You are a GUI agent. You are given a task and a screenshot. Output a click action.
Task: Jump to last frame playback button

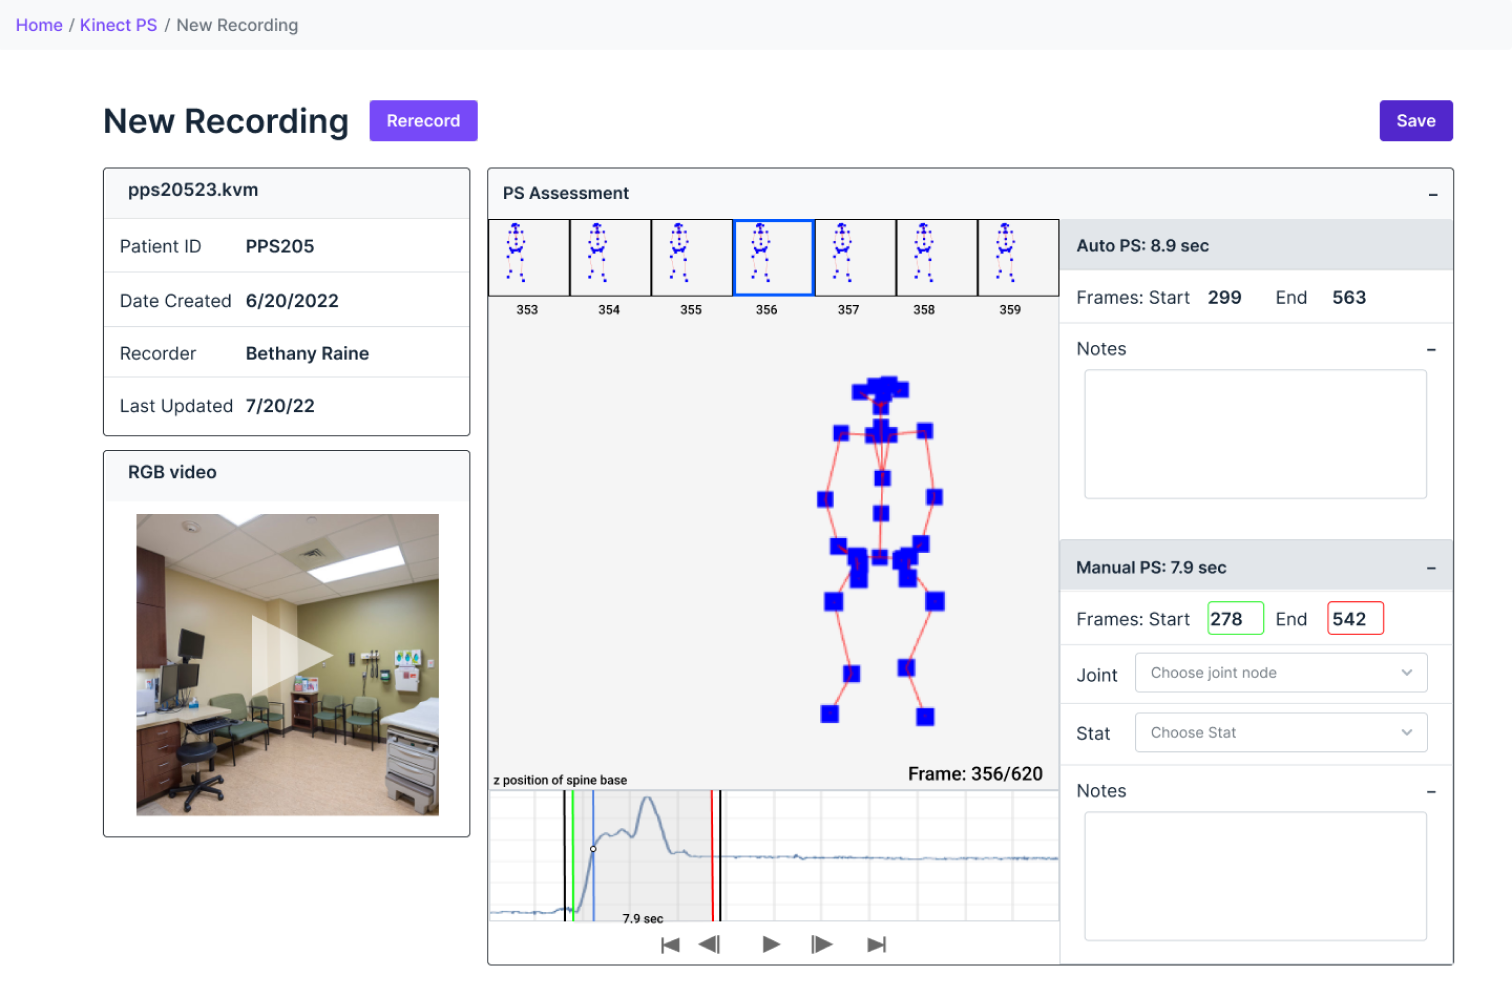pos(876,945)
